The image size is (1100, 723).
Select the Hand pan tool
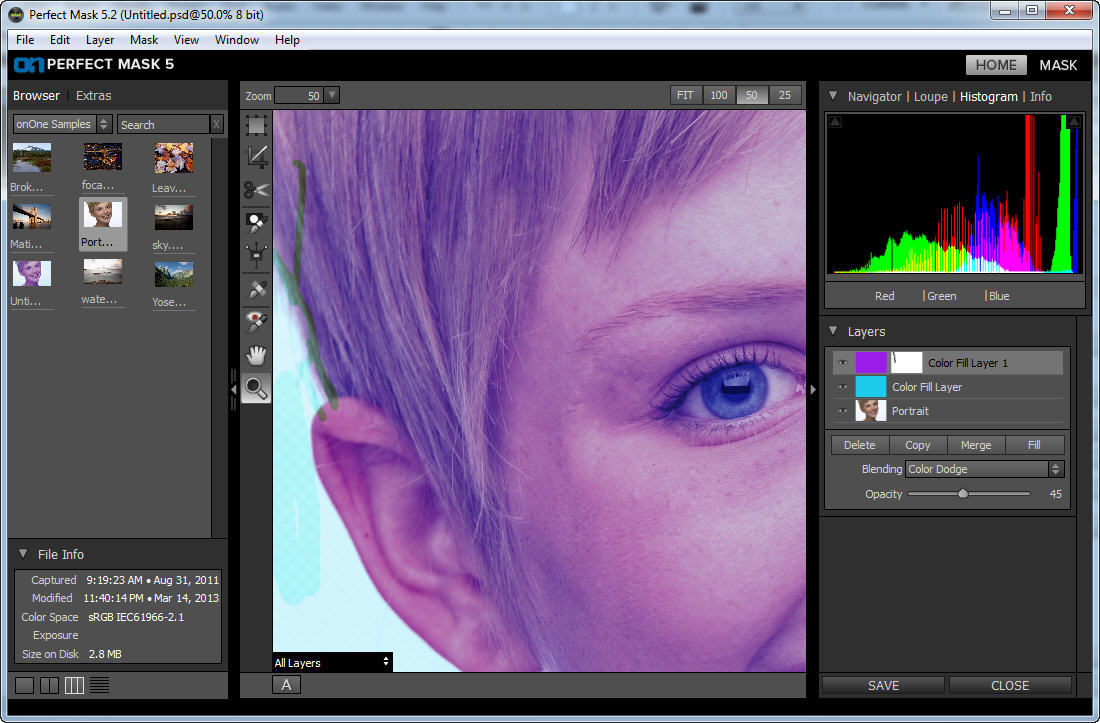click(256, 355)
